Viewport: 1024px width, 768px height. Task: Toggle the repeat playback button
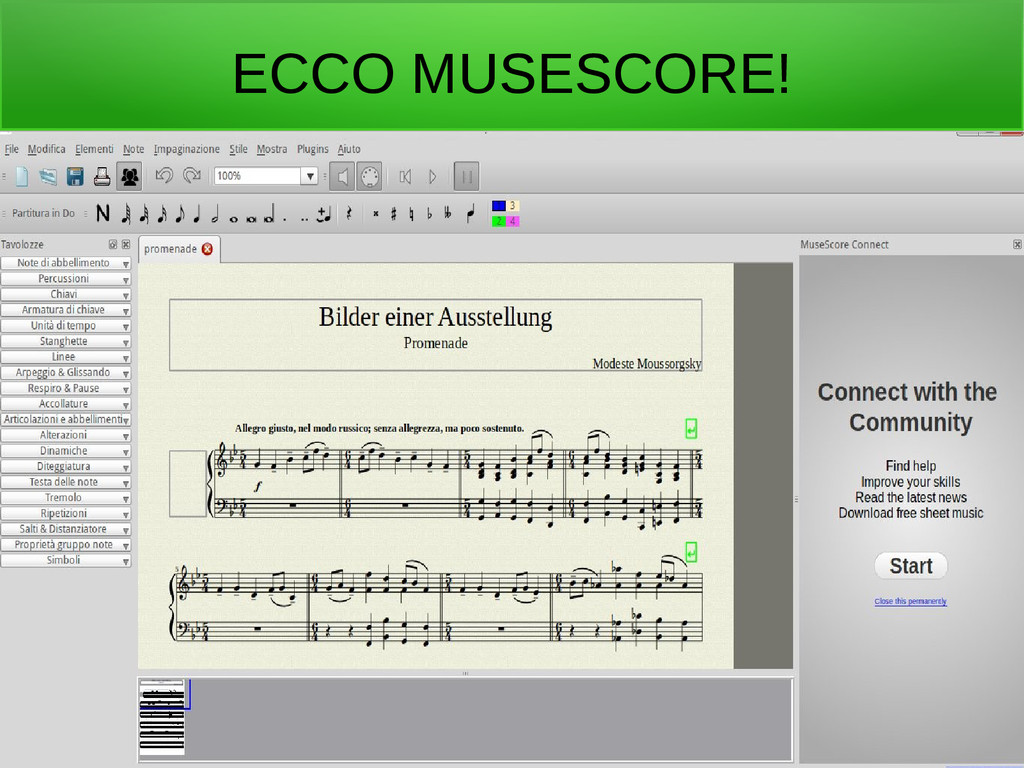click(x=466, y=176)
